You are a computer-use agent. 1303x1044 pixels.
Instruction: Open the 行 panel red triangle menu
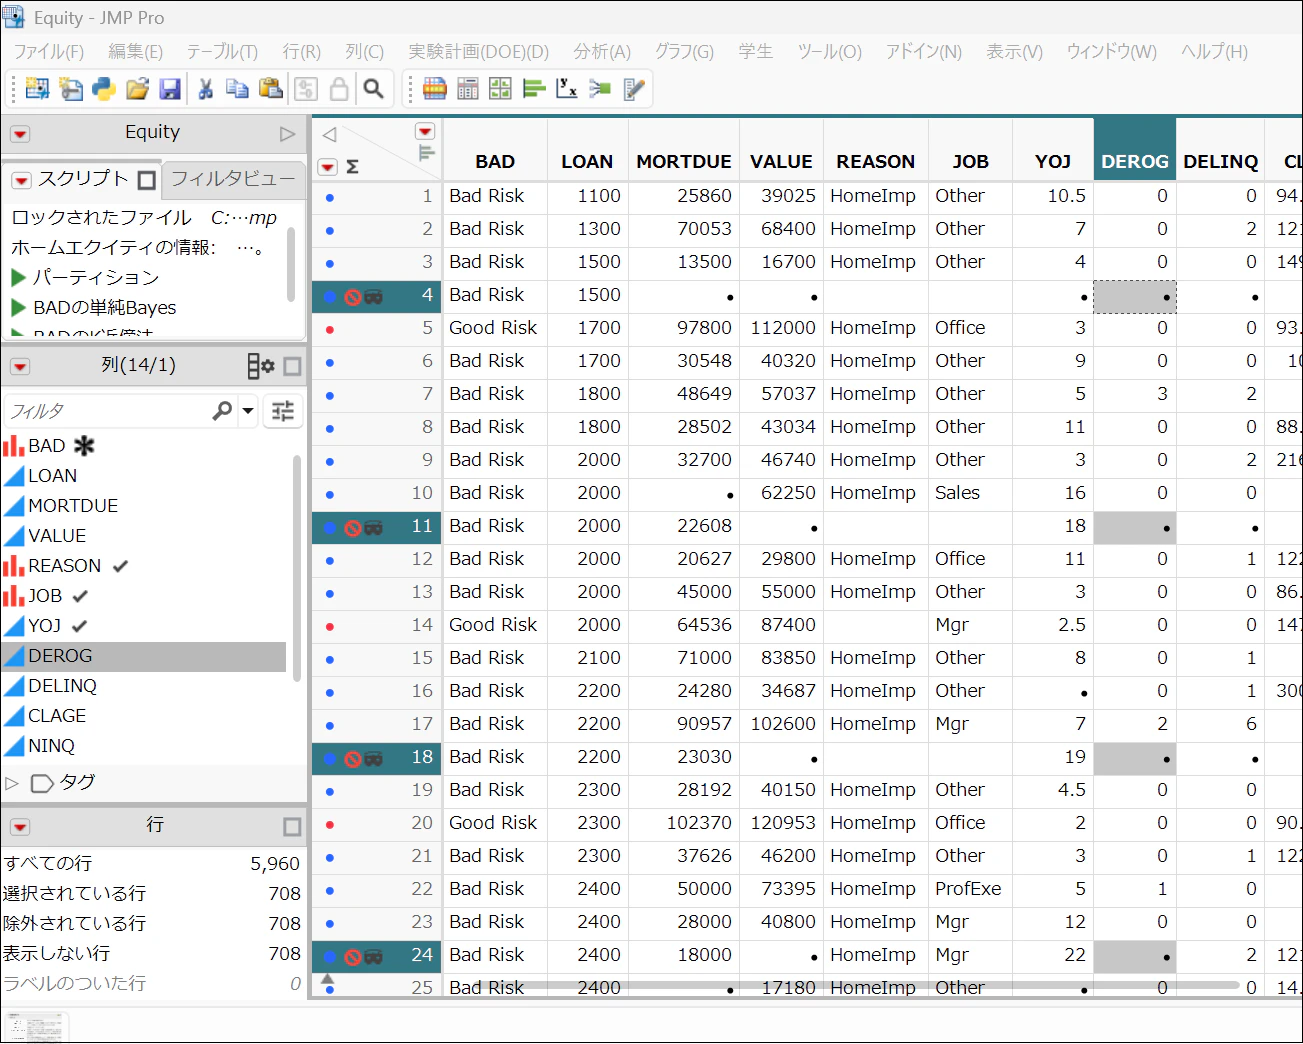pos(20,827)
